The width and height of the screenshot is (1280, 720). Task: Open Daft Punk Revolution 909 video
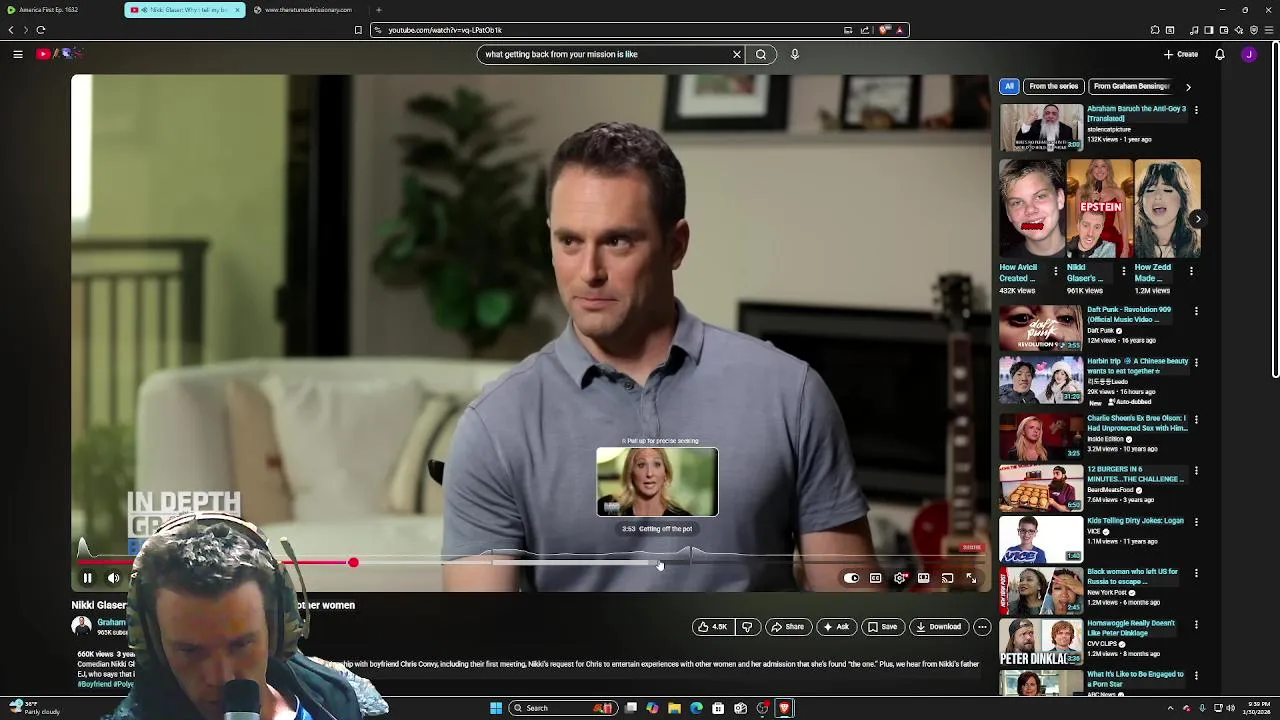pos(1041,328)
